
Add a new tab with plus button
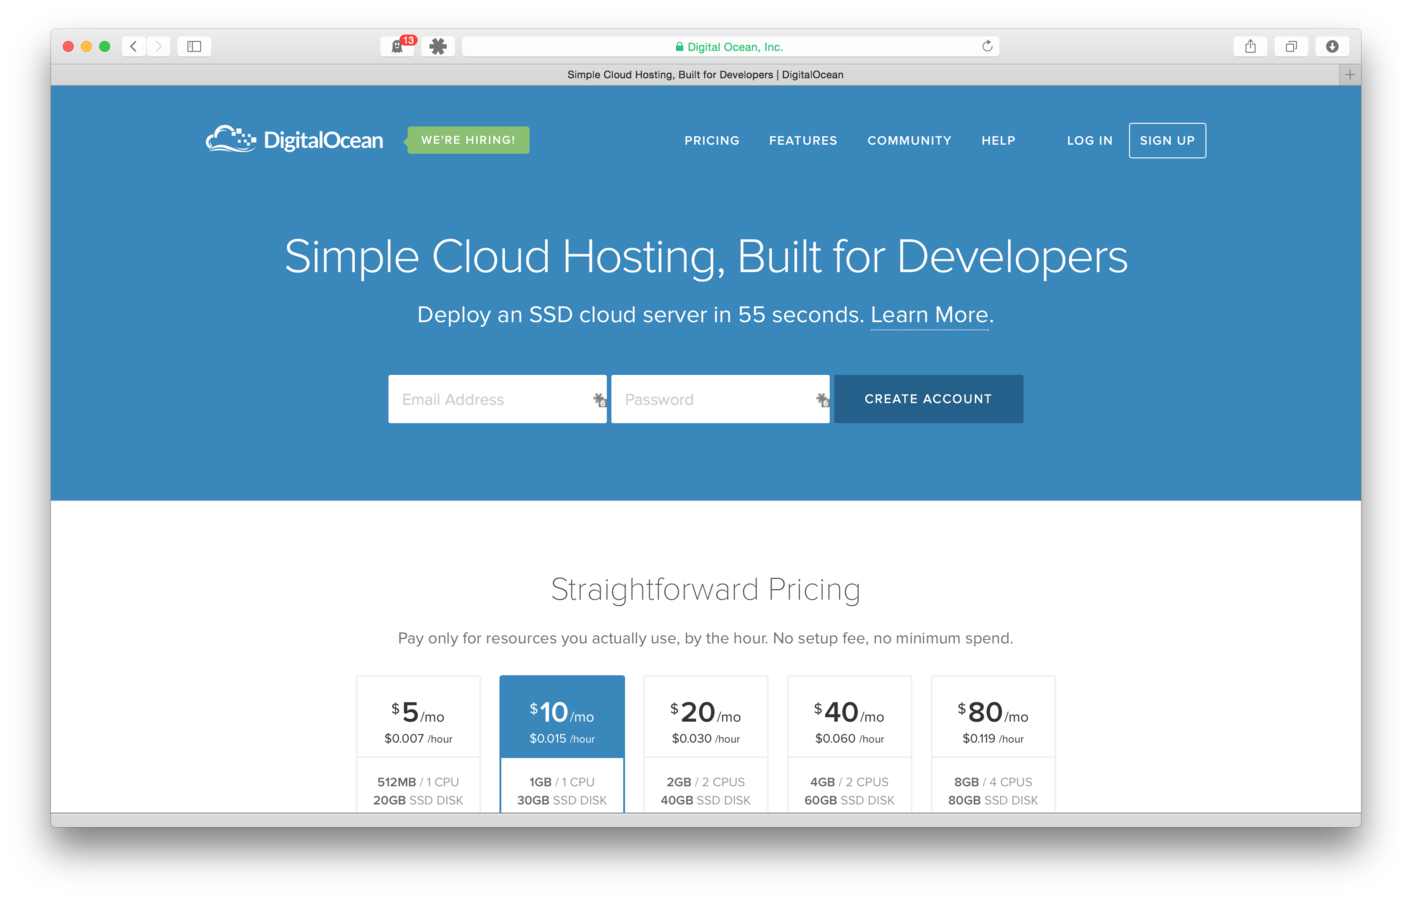click(x=1350, y=75)
